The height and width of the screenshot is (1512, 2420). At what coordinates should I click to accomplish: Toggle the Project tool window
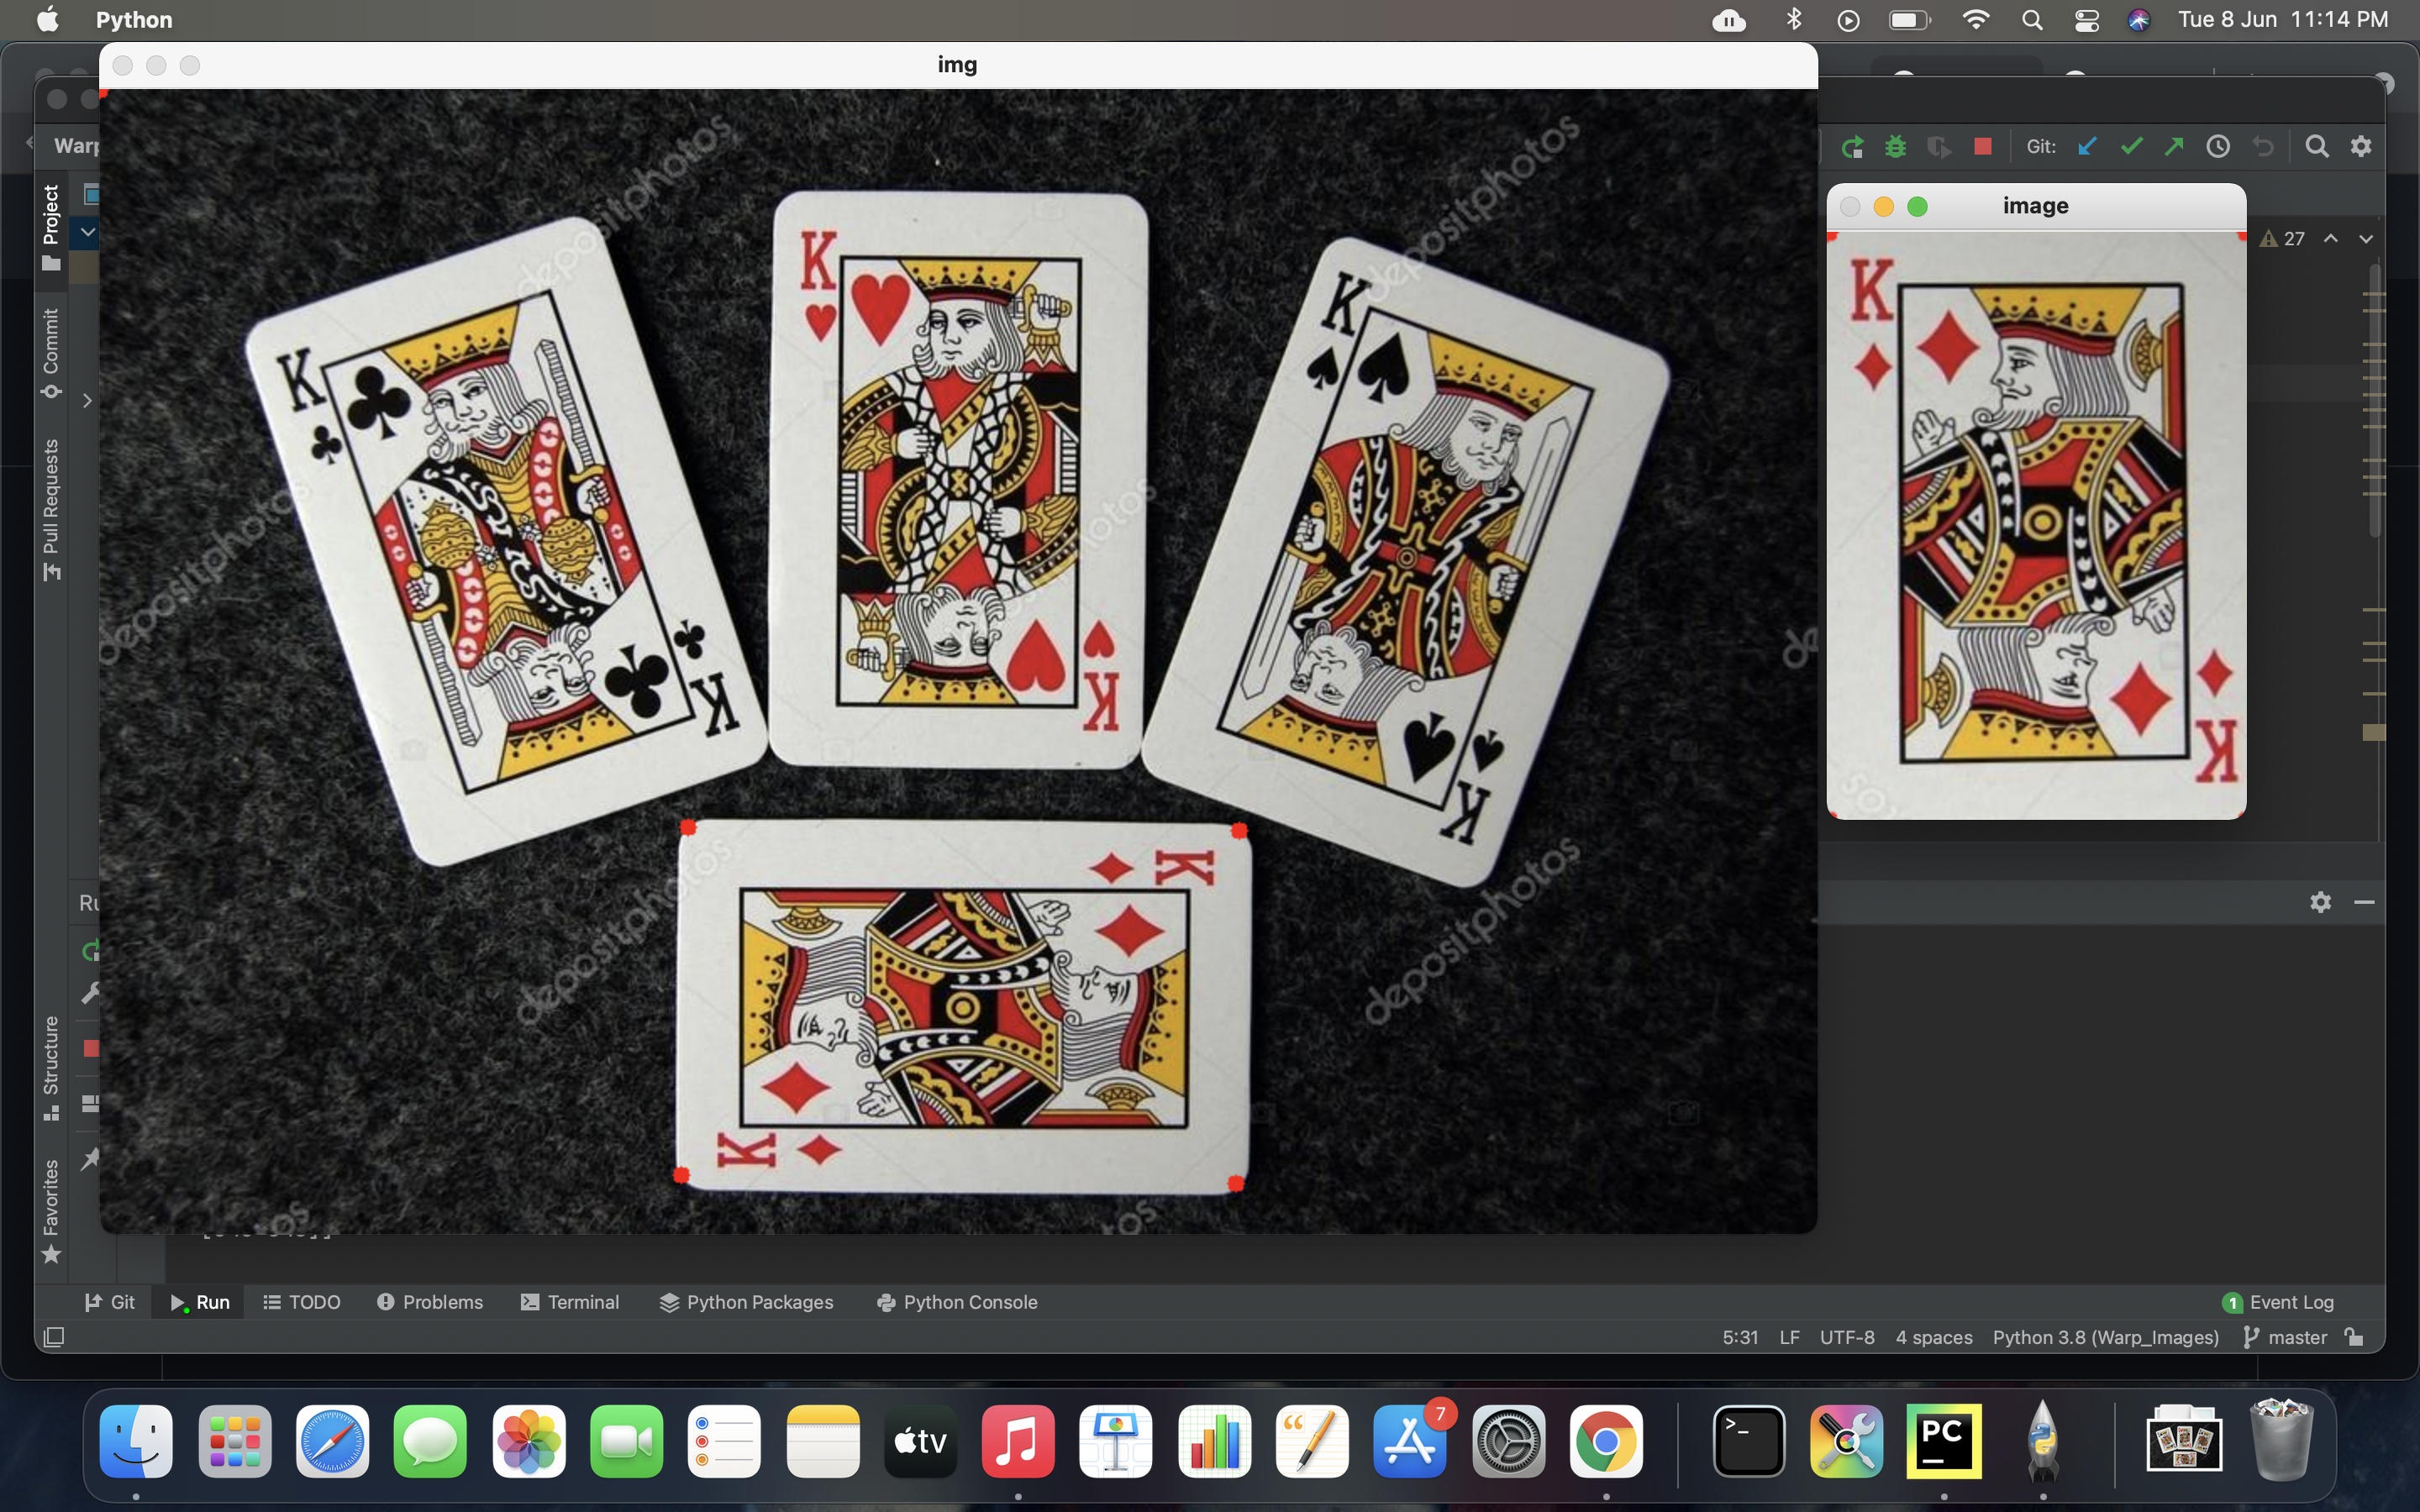click(51, 226)
